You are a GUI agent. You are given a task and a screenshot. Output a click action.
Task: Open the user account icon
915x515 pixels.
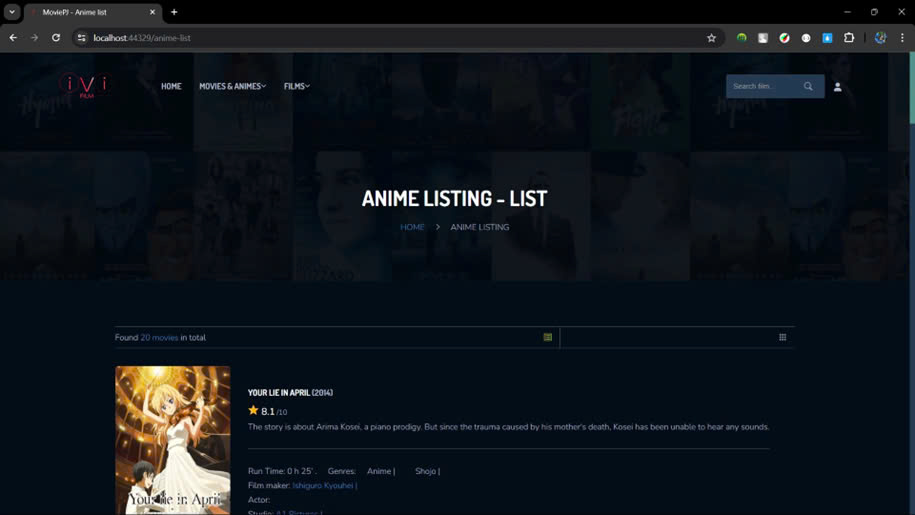837,87
